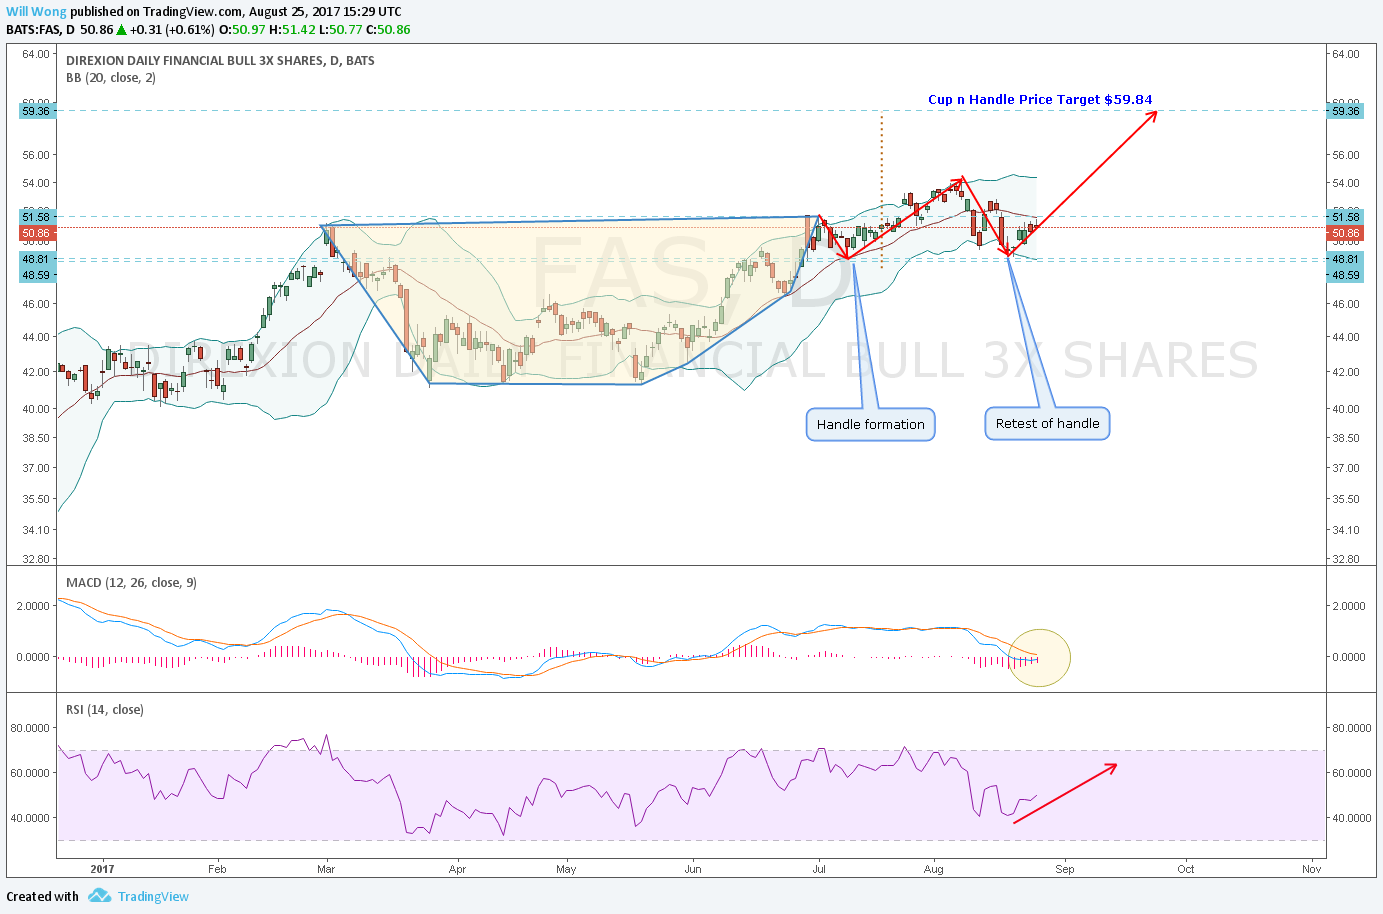Click the 48.81 price tag on the right axis
This screenshot has height=914, width=1383.
[1345, 259]
